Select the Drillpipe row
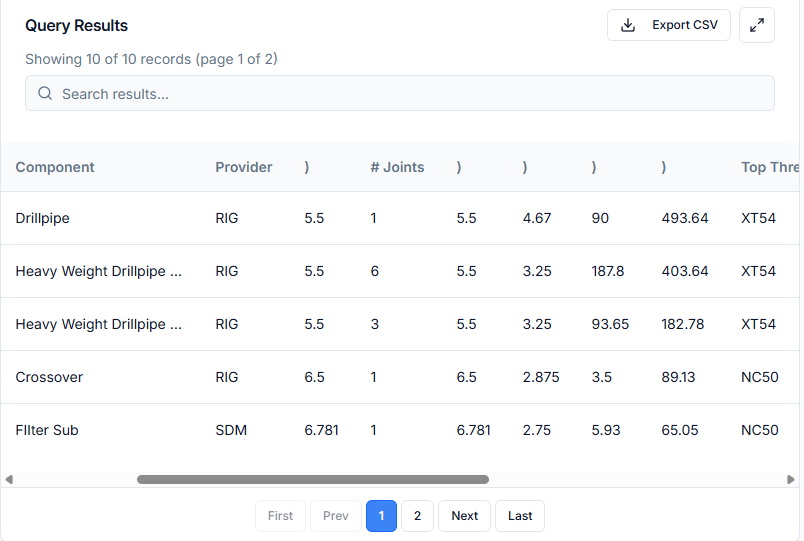This screenshot has height=541, width=804. coord(43,218)
